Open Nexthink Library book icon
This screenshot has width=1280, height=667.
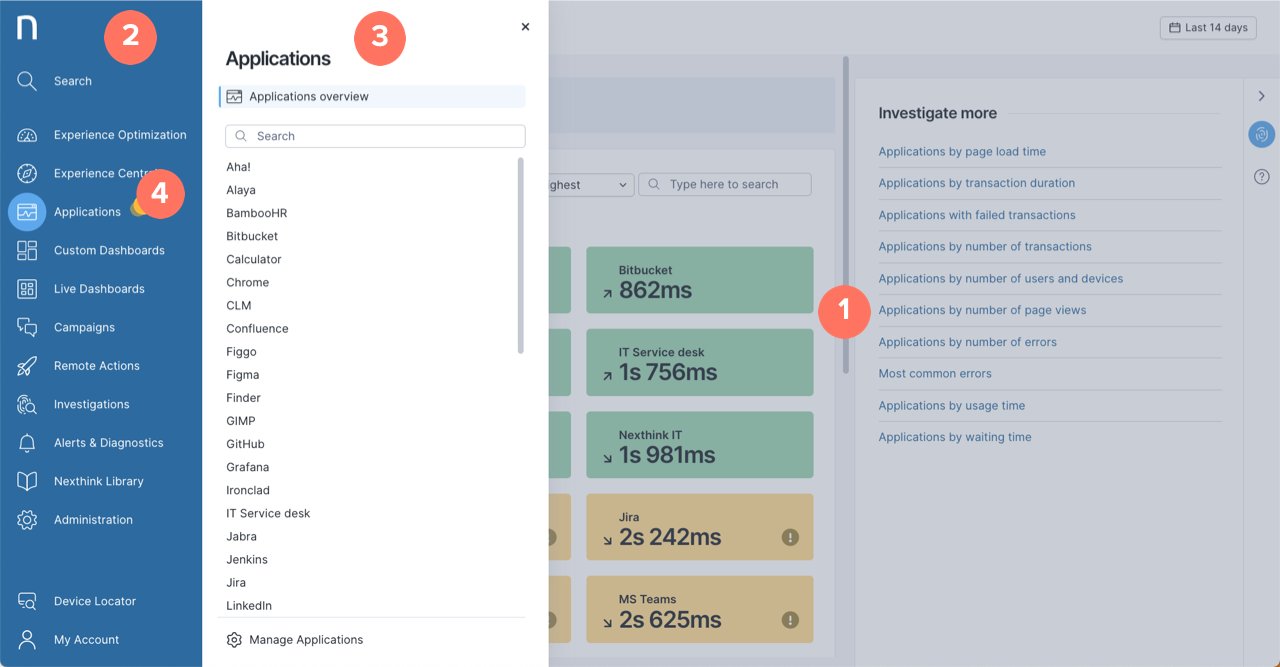[x=27, y=481]
